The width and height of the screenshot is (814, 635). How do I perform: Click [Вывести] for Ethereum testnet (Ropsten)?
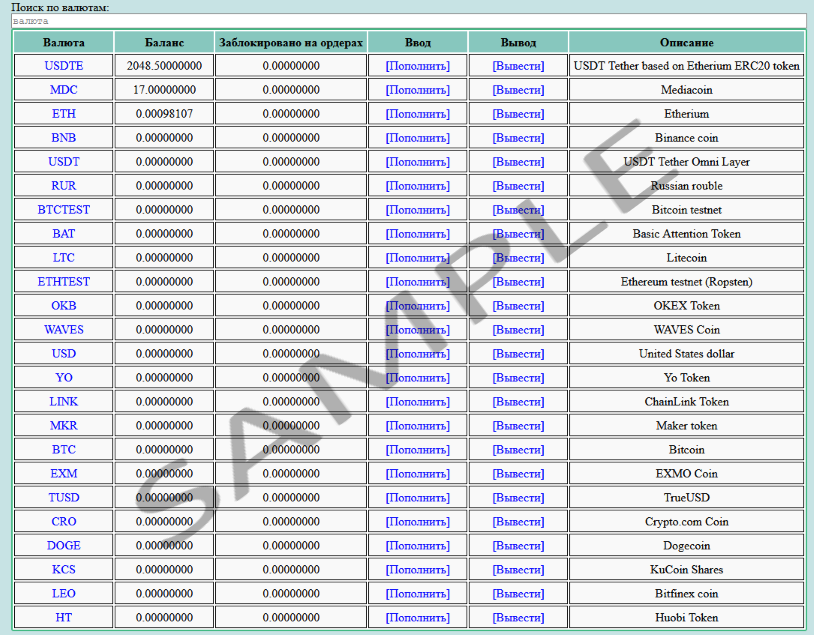[x=518, y=281]
